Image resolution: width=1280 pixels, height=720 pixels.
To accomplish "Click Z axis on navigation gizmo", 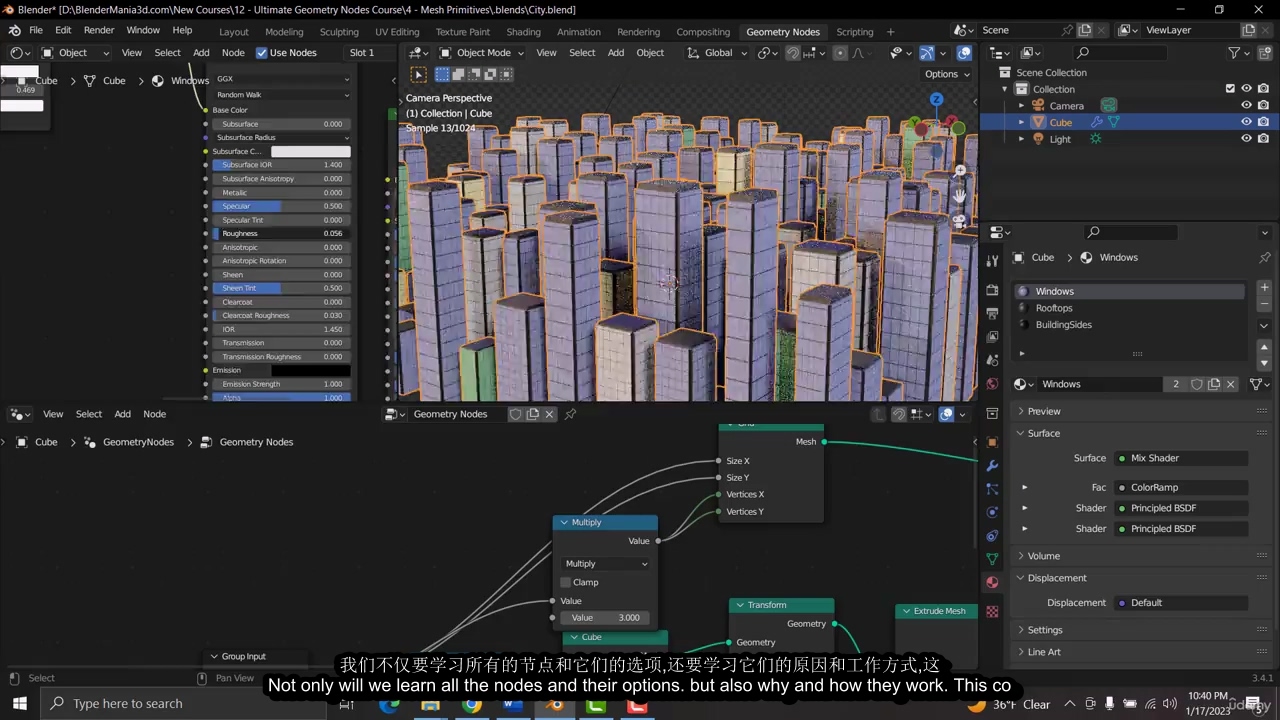I will click(x=936, y=99).
